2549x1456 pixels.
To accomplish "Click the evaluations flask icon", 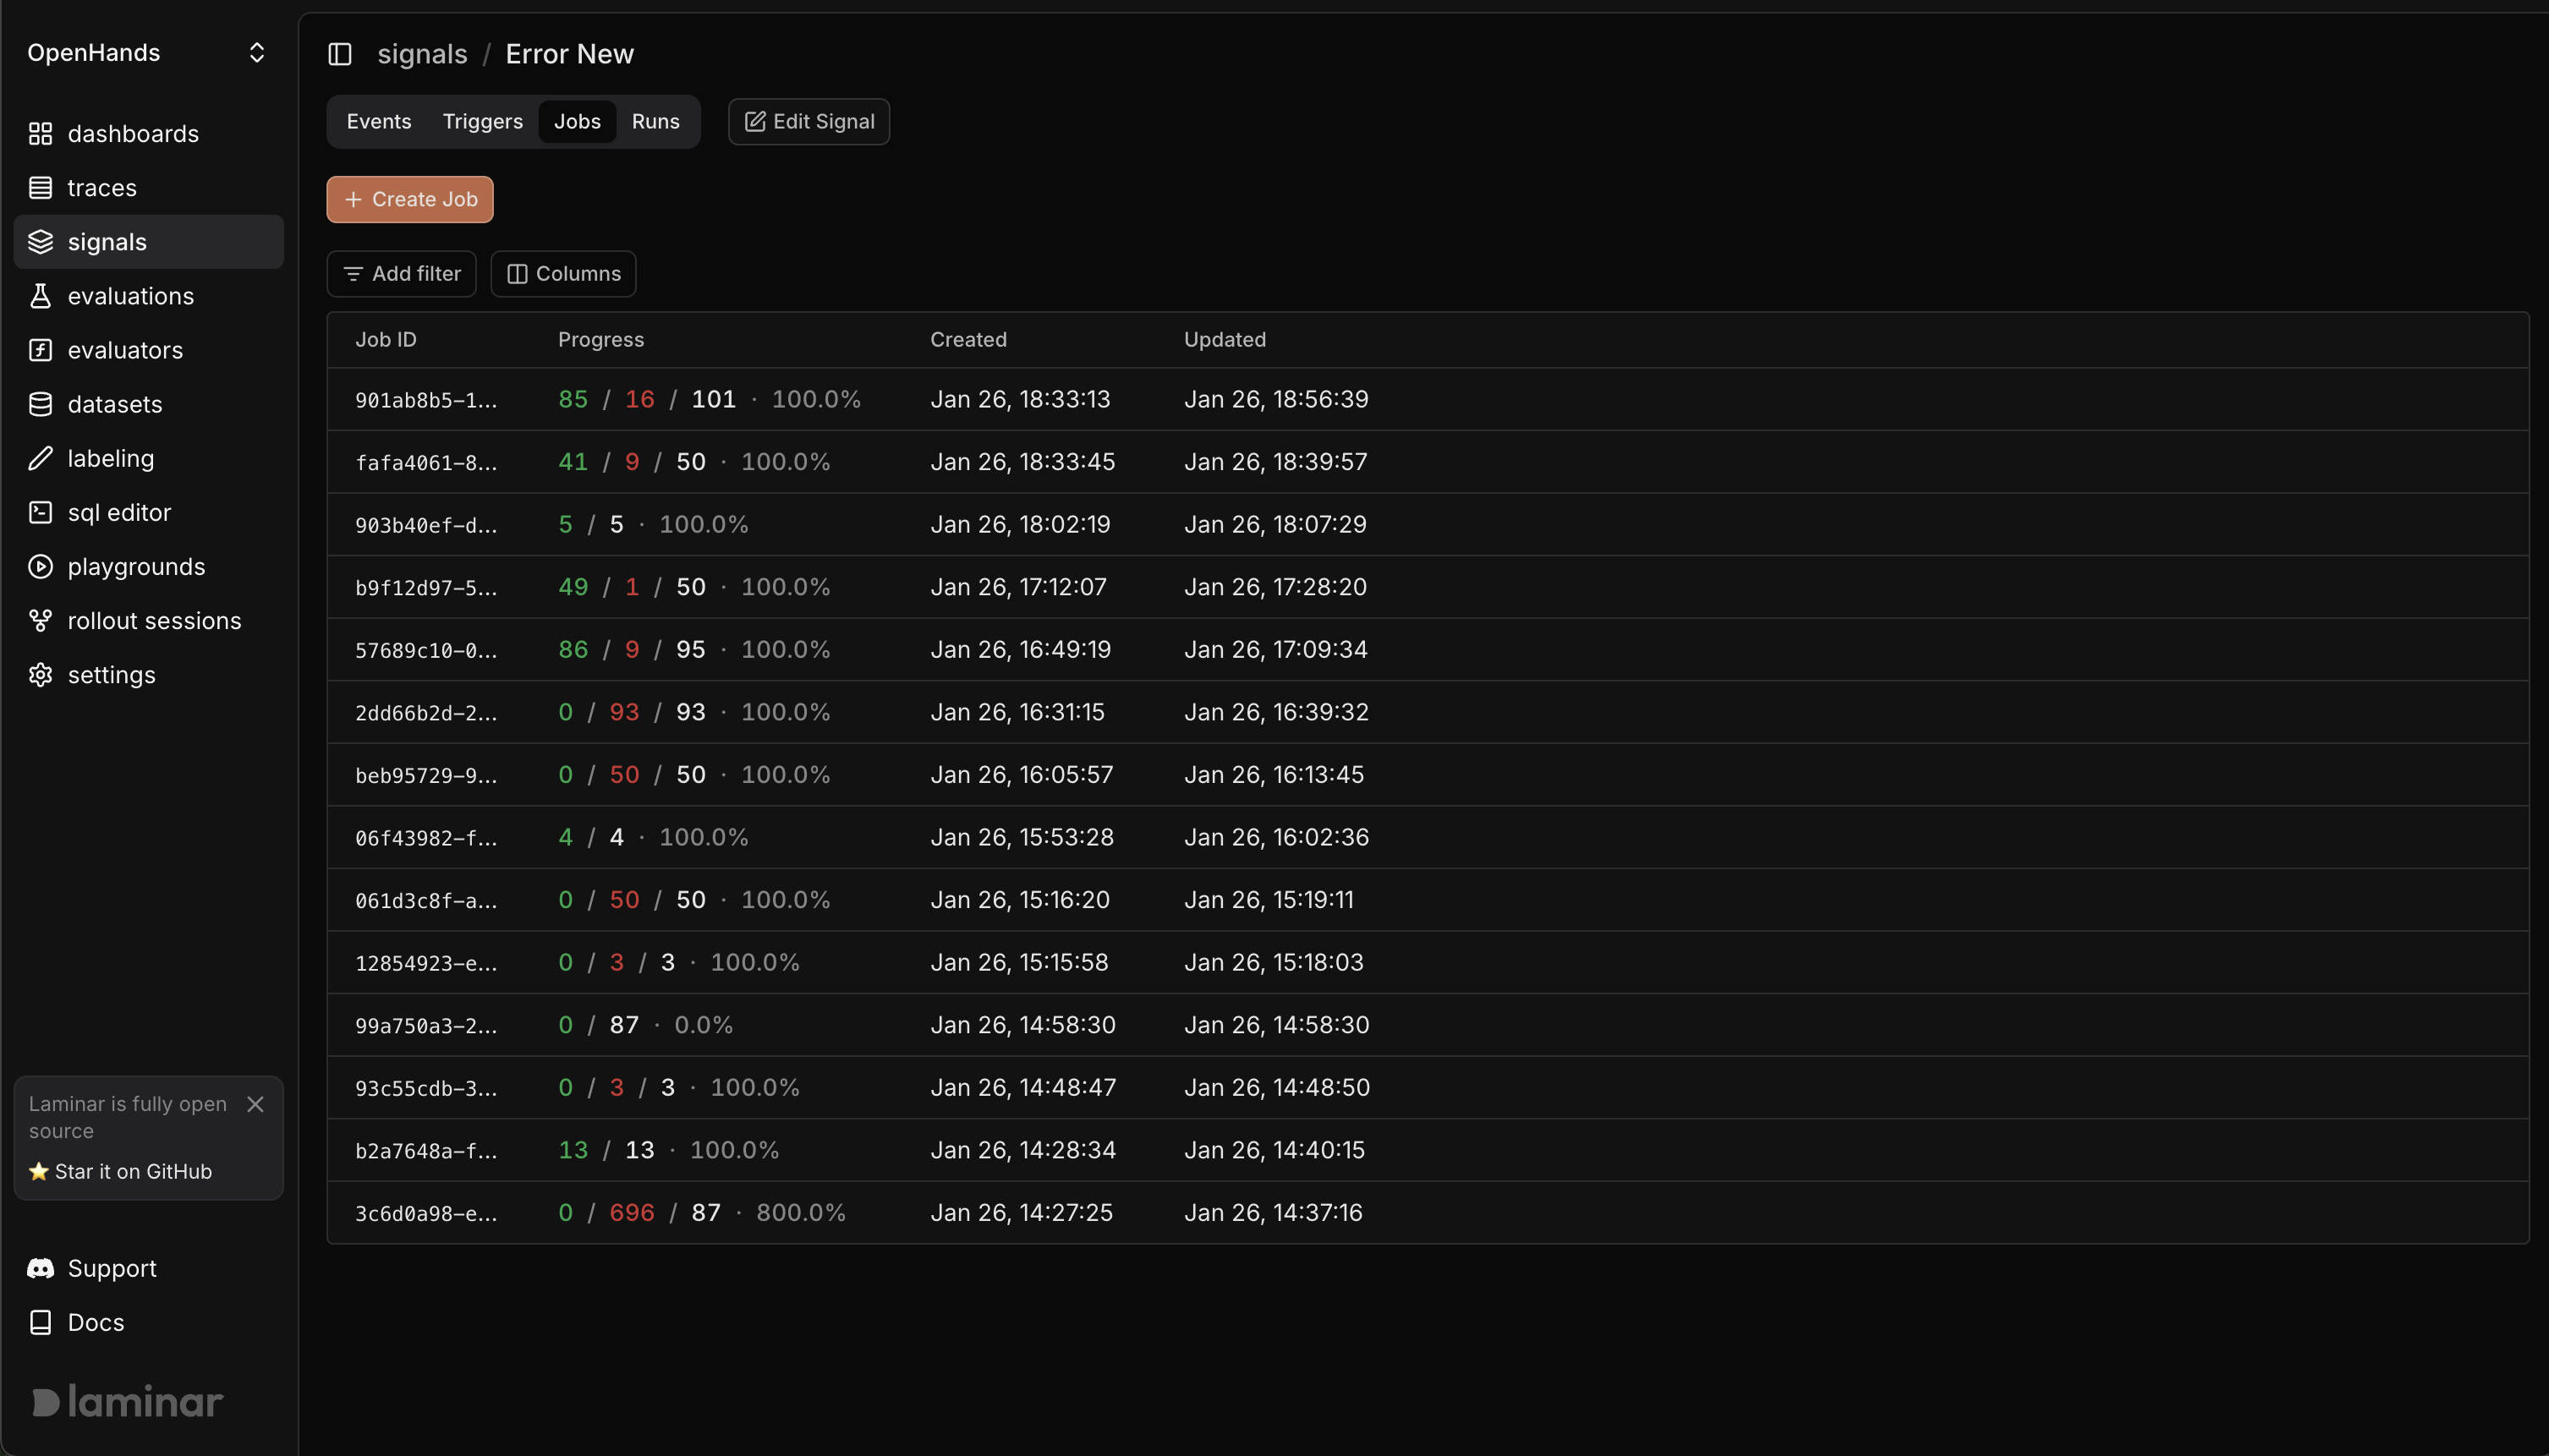I will pyautogui.click(x=40, y=296).
